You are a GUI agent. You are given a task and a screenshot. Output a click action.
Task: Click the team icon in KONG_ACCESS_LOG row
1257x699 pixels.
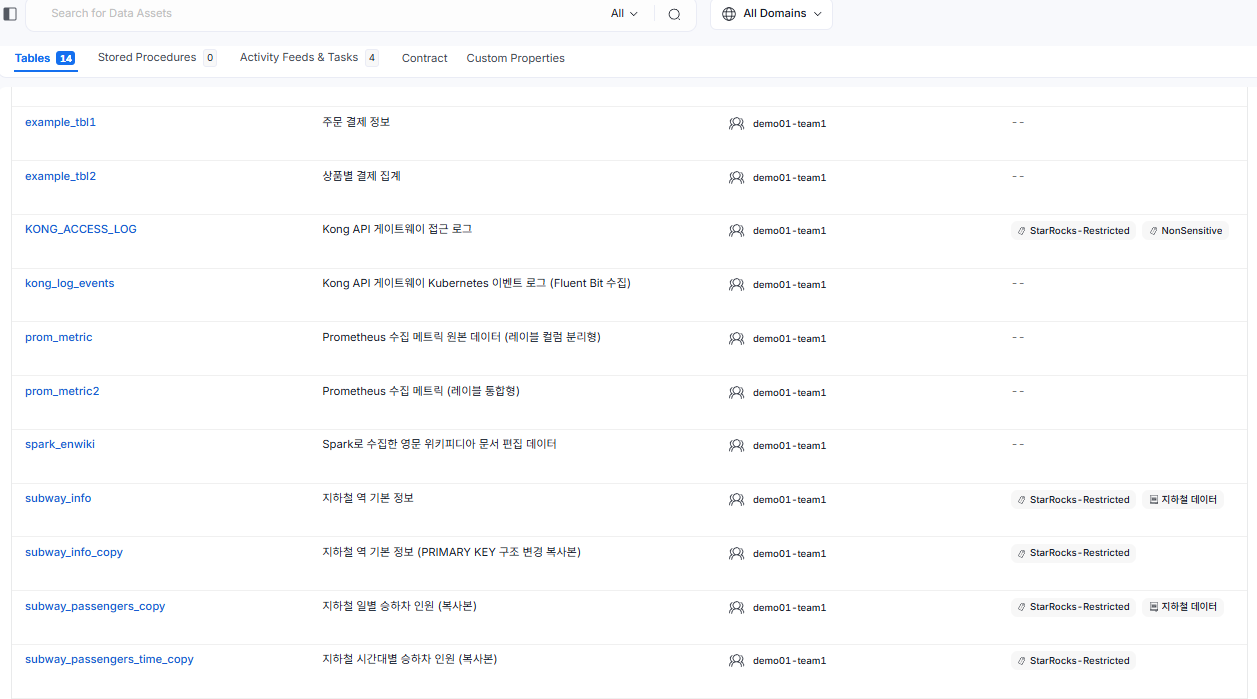point(736,231)
